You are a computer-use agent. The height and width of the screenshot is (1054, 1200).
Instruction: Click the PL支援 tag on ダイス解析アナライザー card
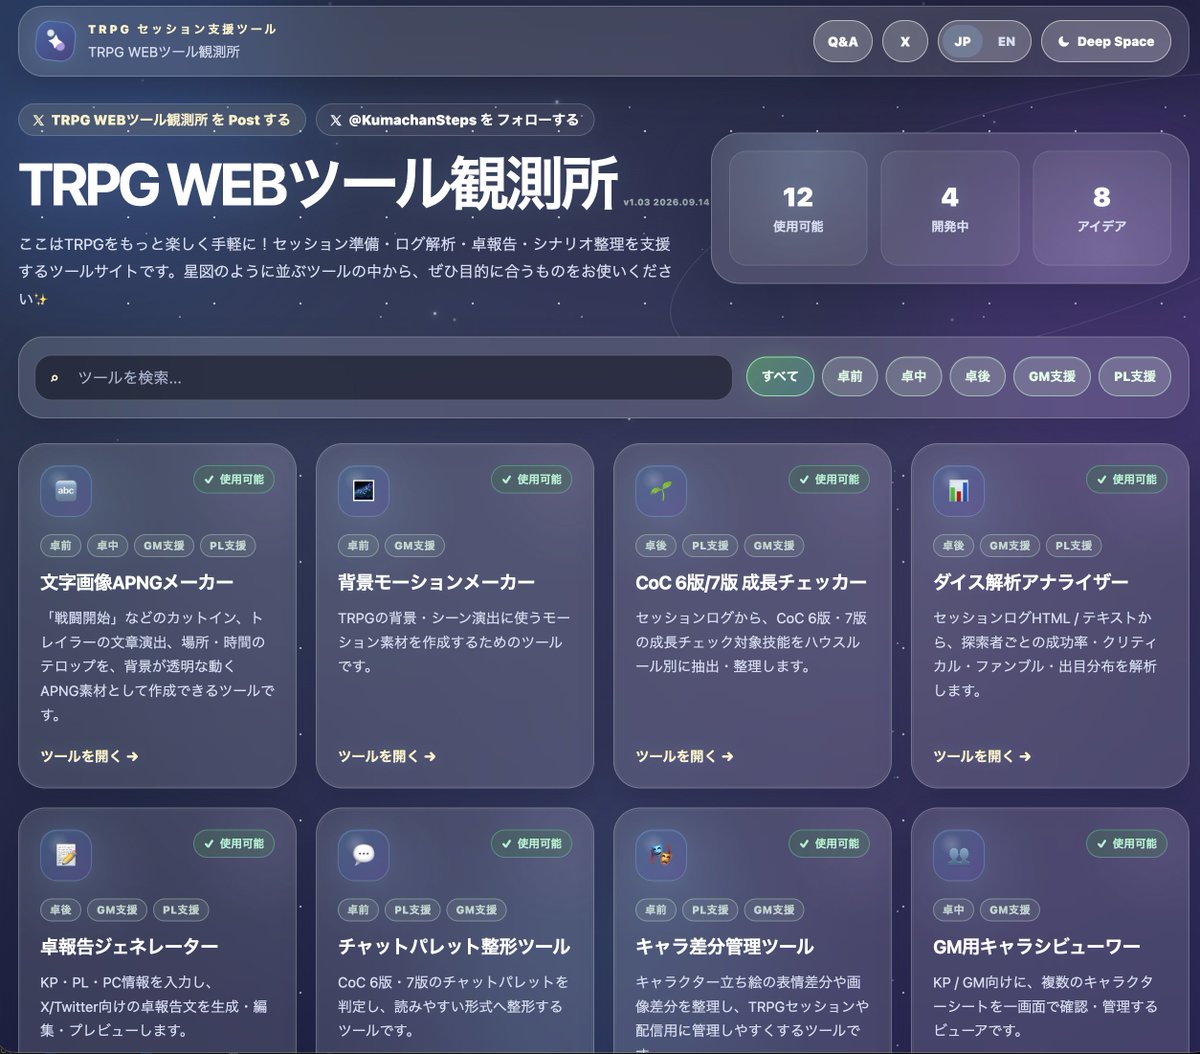(x=1074, y=546)
